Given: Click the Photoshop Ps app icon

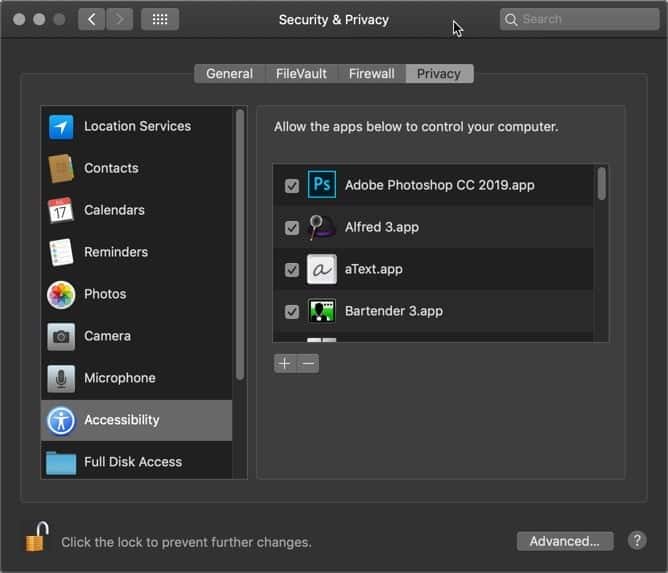Looking at the screenshot, I should (x=322, y=184).
